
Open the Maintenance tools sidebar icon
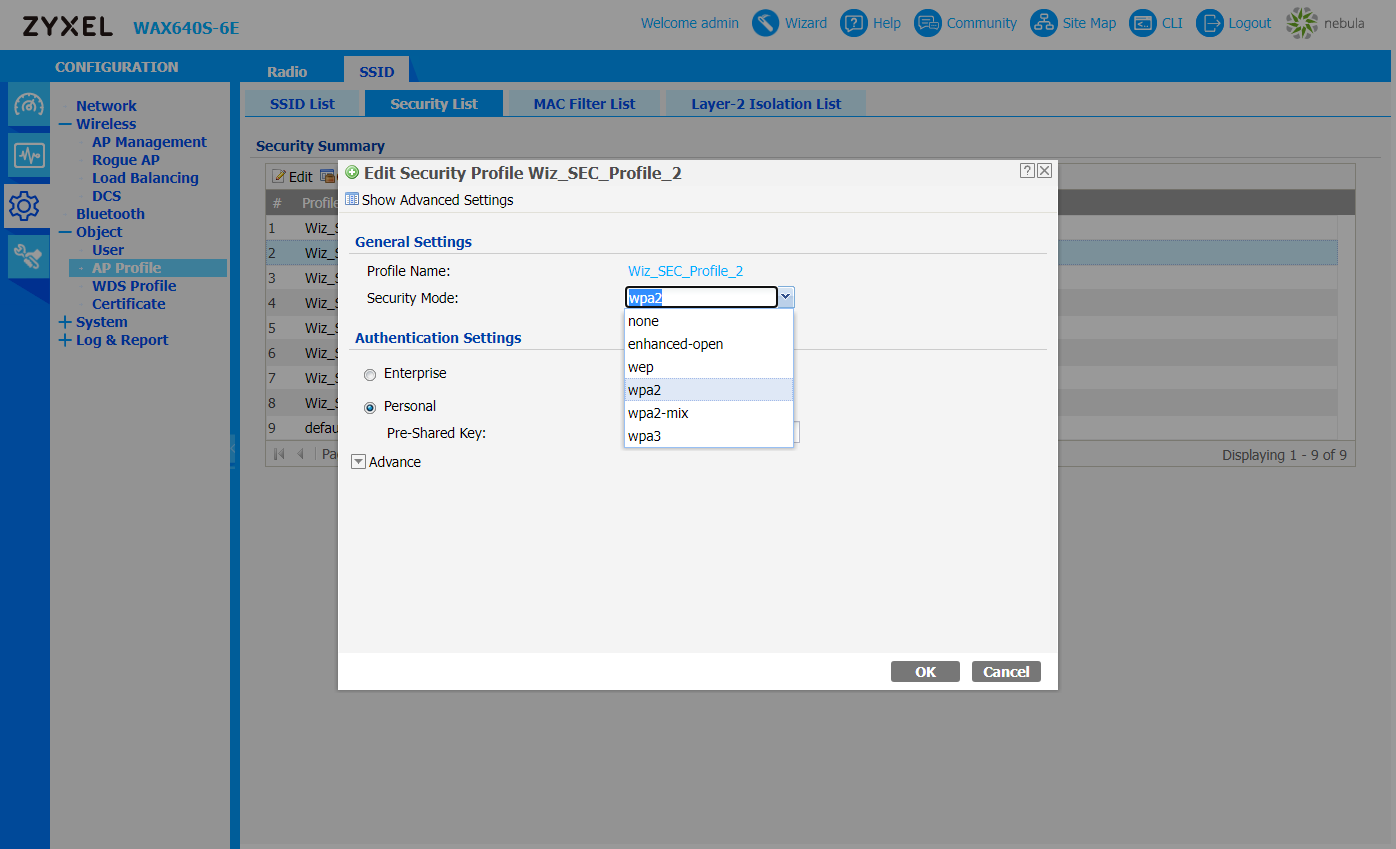[28, 257]
